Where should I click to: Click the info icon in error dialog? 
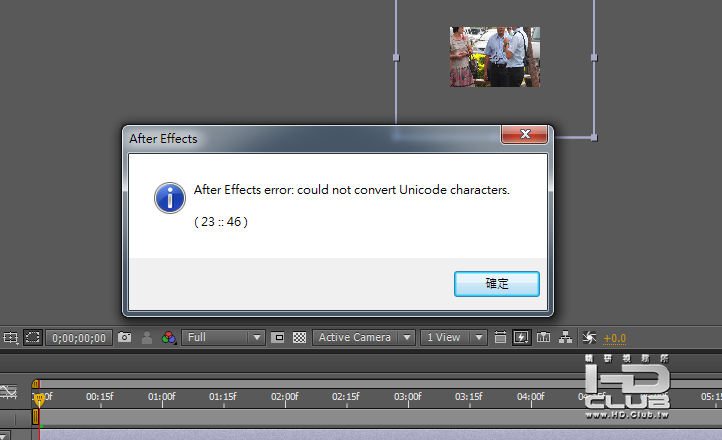tap(170, 198)
